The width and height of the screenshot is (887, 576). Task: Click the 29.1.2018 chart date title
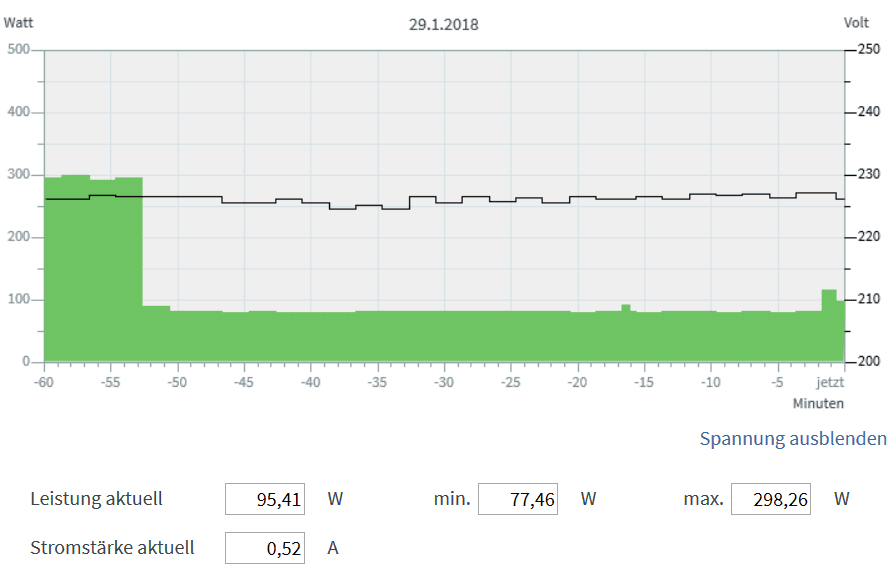(443, 24)
